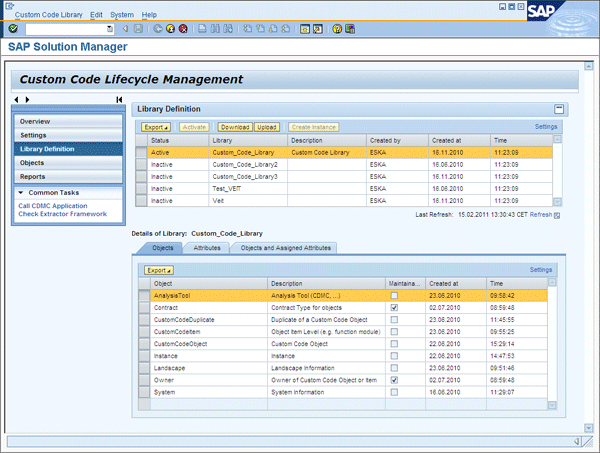Click the Print toolbar icon
This screenshot has width=600, height=453.
(202, 29)
